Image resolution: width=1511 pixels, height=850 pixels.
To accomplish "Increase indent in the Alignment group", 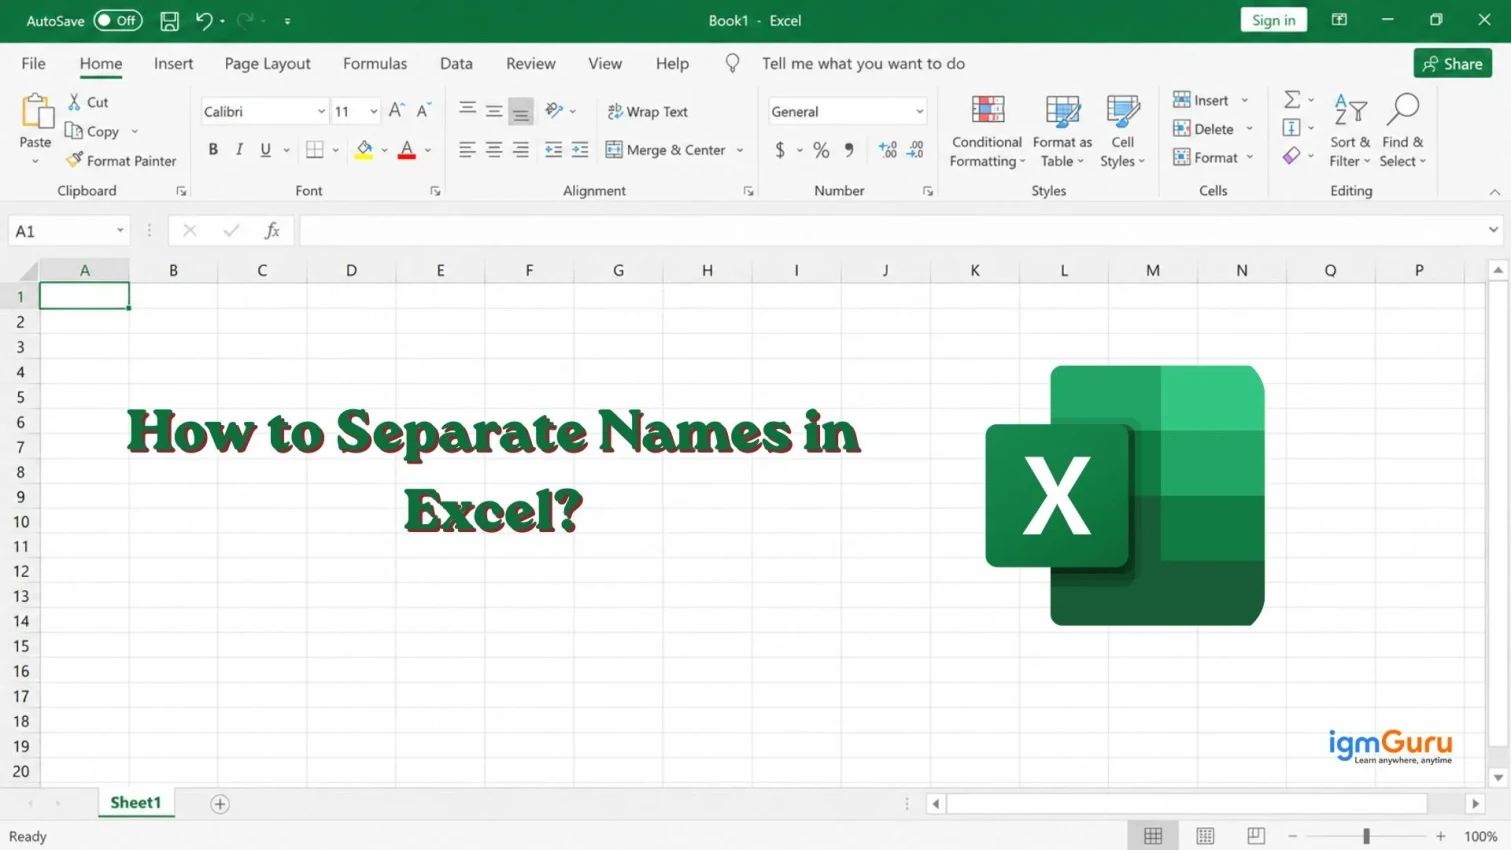I will tap(580, 150).
